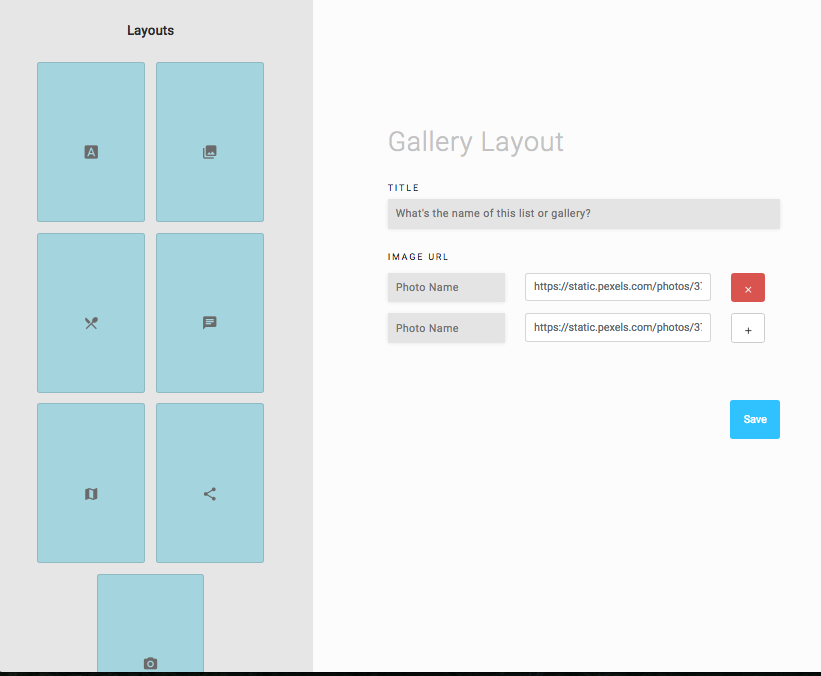Save the gallery layout
Image resolution: width=821 pixels, height=676 pixels.
click(755, 419)
